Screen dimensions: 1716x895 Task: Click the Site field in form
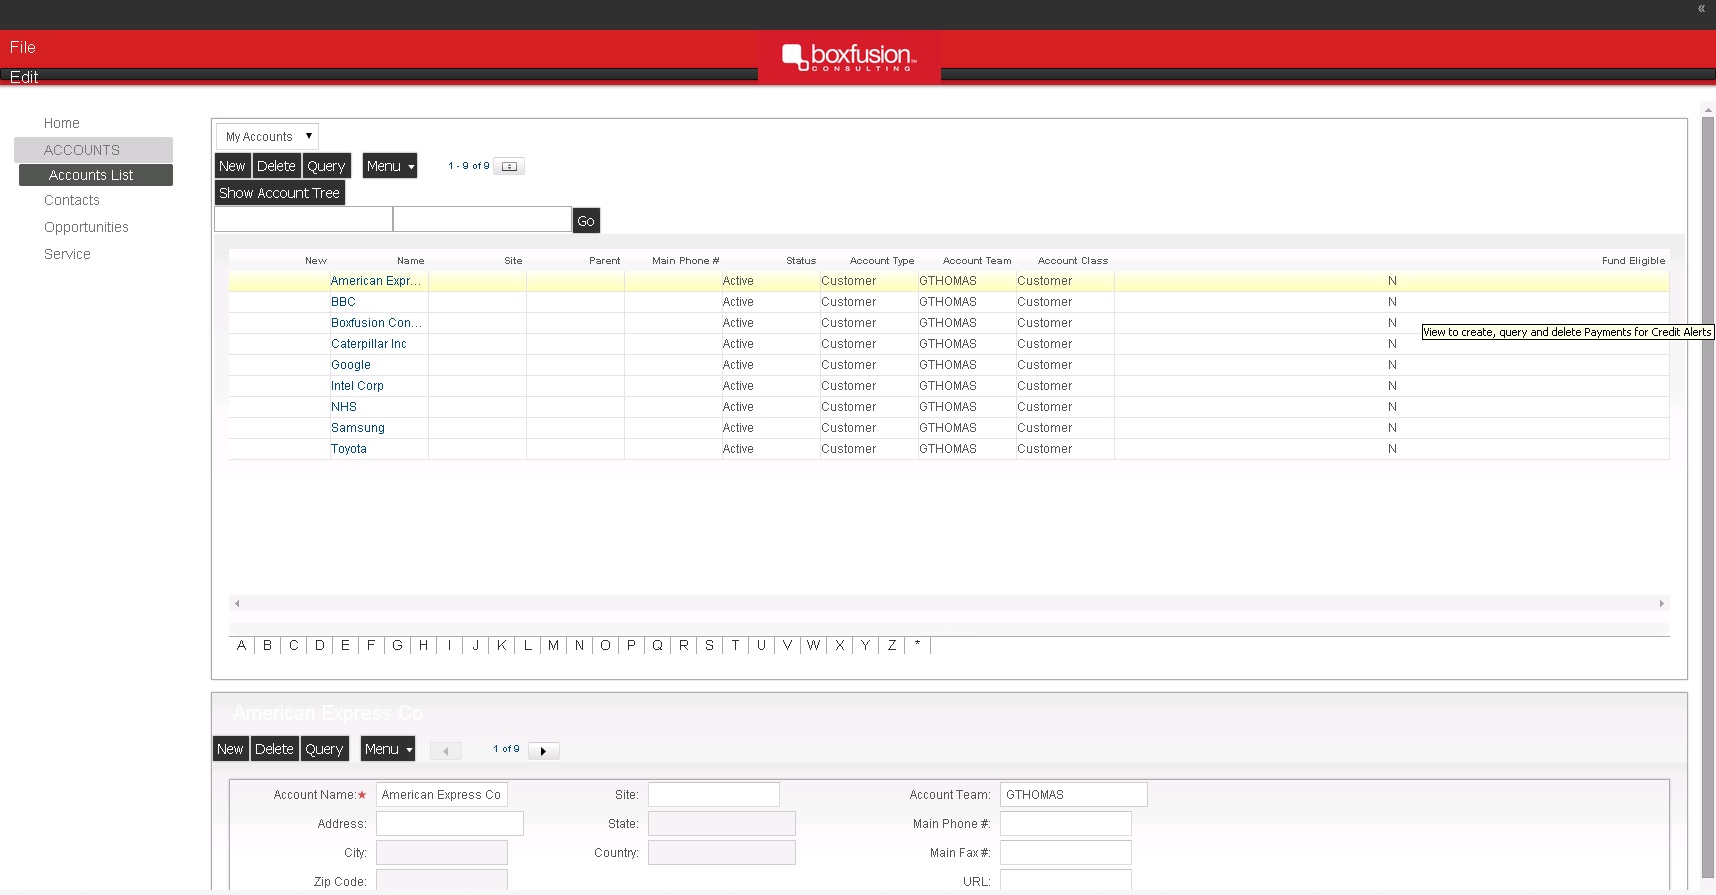point(714,795)
